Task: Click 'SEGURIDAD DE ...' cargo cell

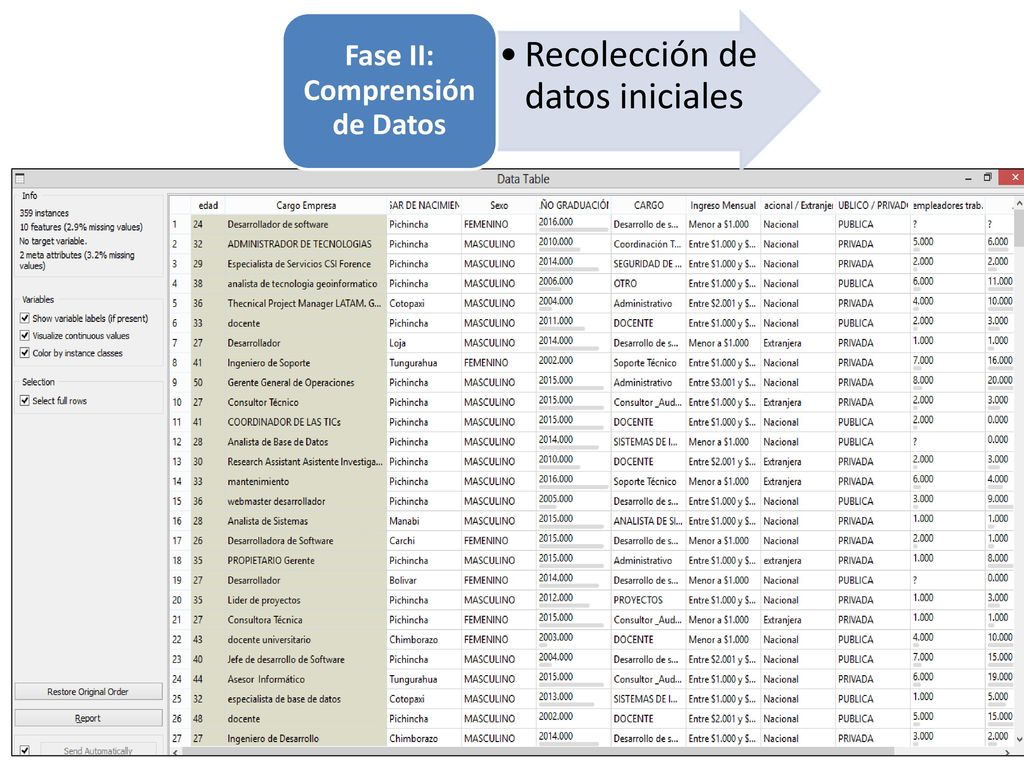Action: click(648, 264)
